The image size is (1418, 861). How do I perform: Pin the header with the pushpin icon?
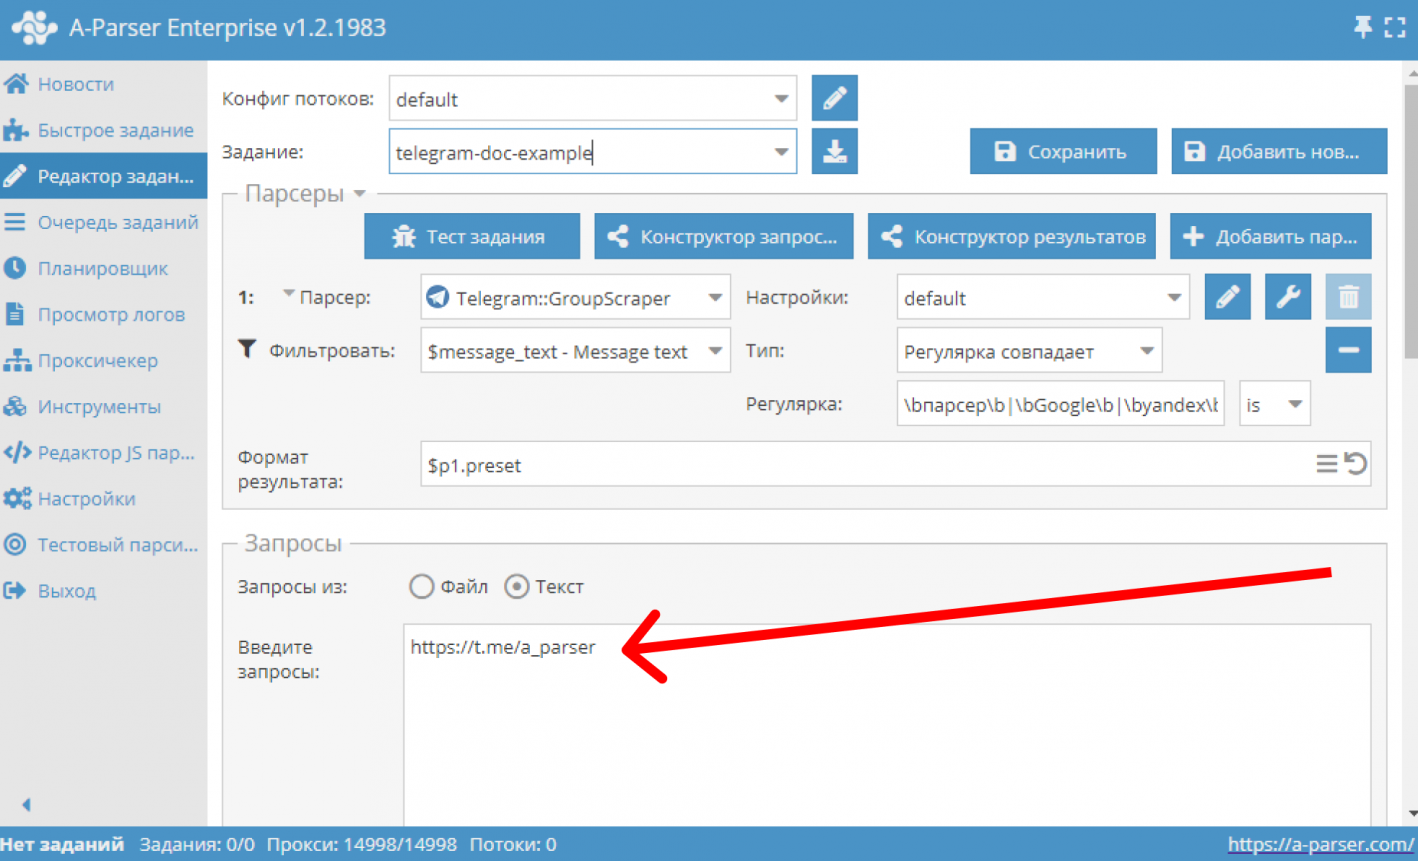coord(1363,27)
